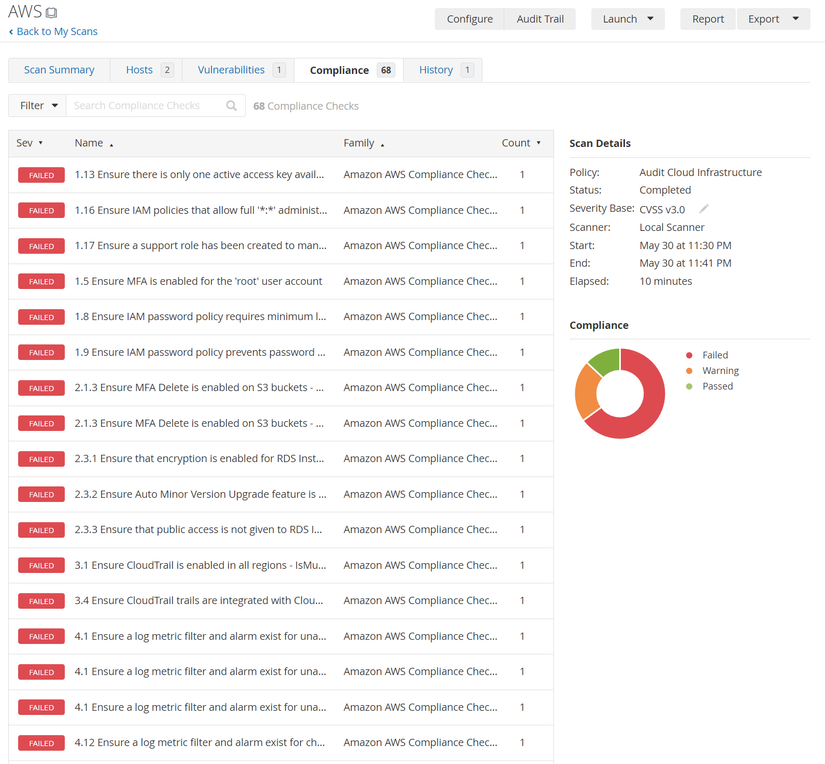Click the count value in the 1.5 row
Screen dimensions: 825x764
click(522, 282)
